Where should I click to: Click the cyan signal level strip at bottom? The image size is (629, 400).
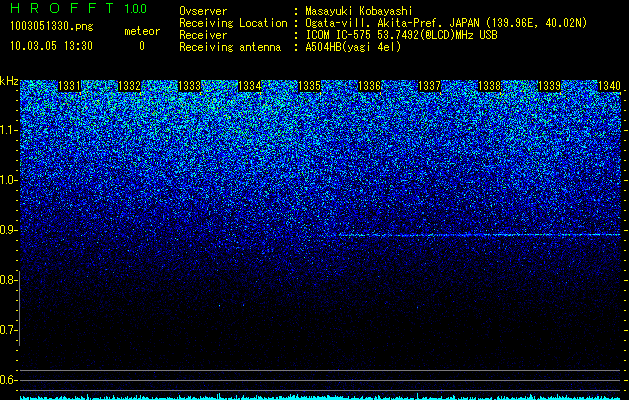click(x=320, y=397)
